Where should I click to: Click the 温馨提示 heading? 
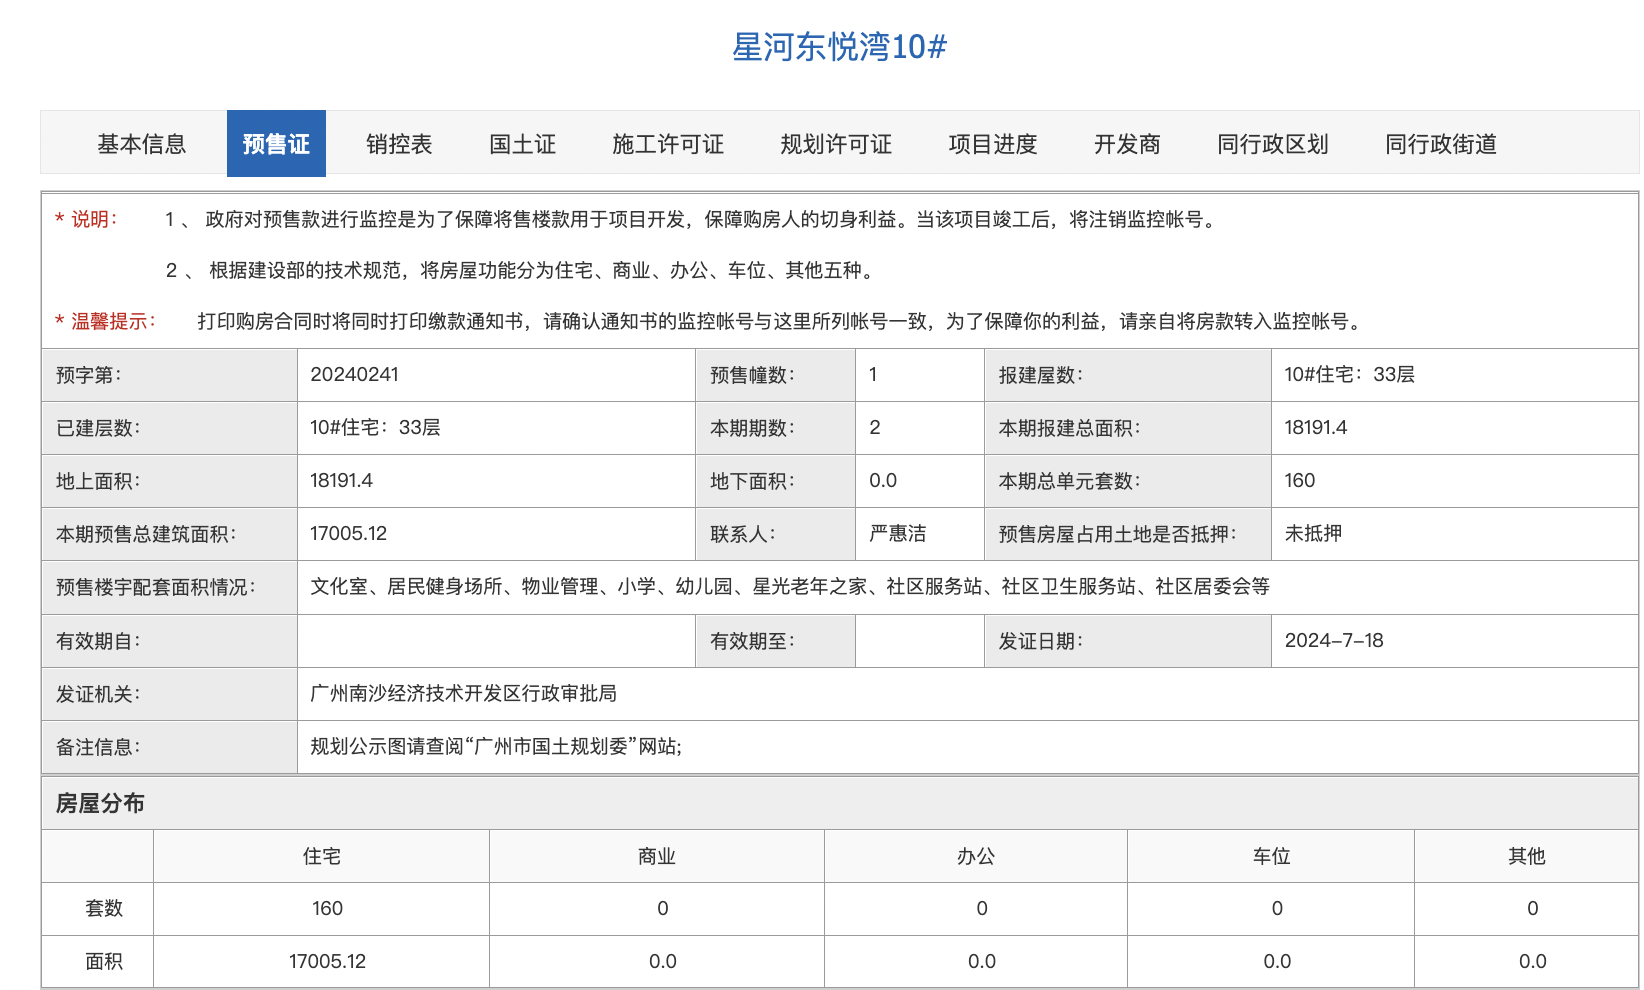pyautogui.click(x=105, y=321)
